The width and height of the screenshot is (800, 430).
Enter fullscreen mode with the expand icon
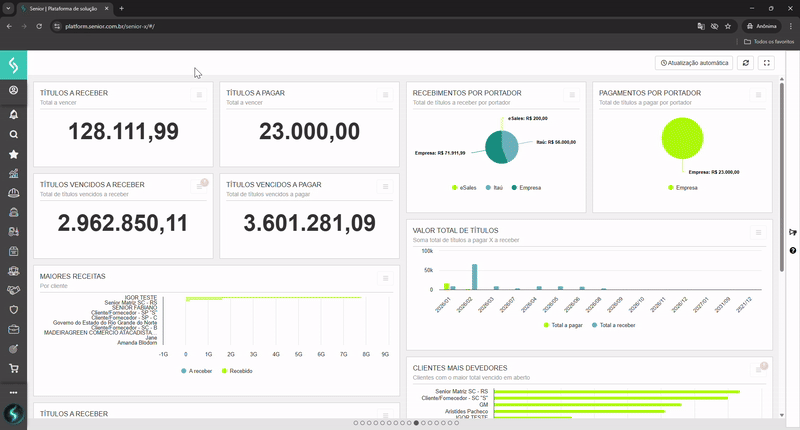click(x=767, y=63)
